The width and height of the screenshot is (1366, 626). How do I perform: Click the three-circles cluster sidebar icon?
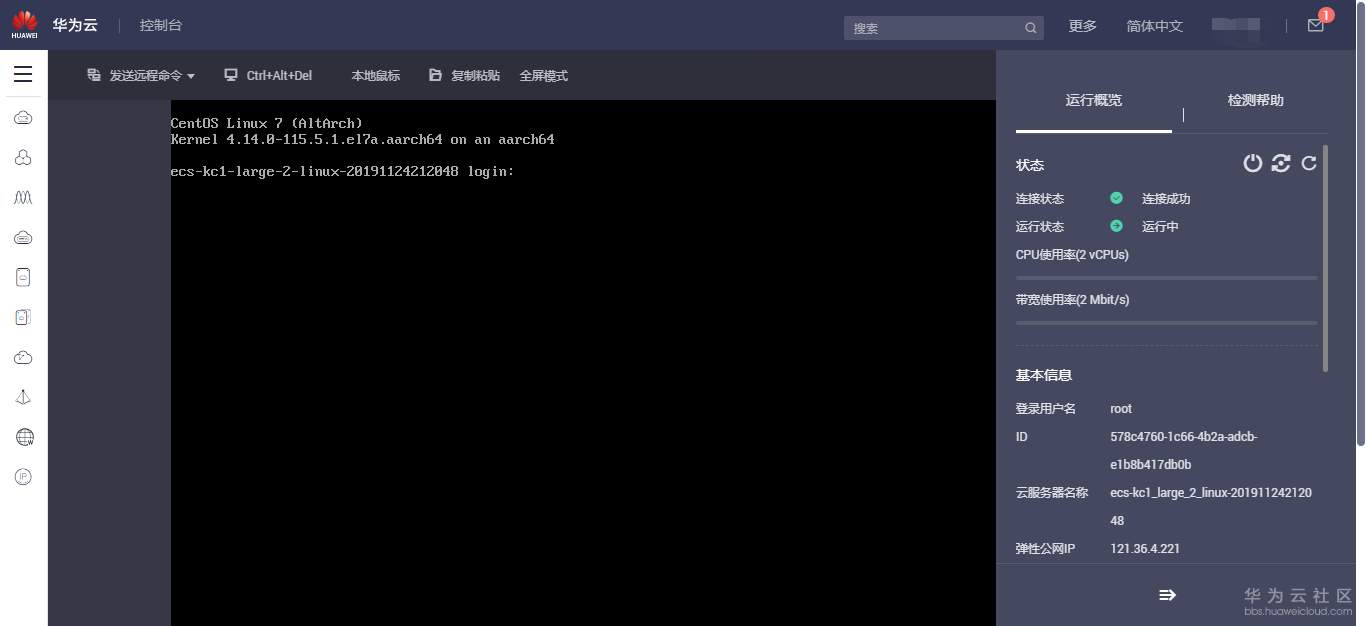pyautogui.click(x=23, y=158)
